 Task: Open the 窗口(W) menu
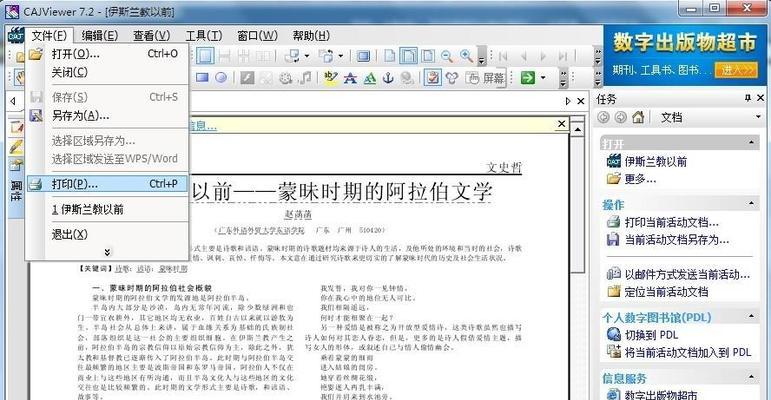point(257,35)
